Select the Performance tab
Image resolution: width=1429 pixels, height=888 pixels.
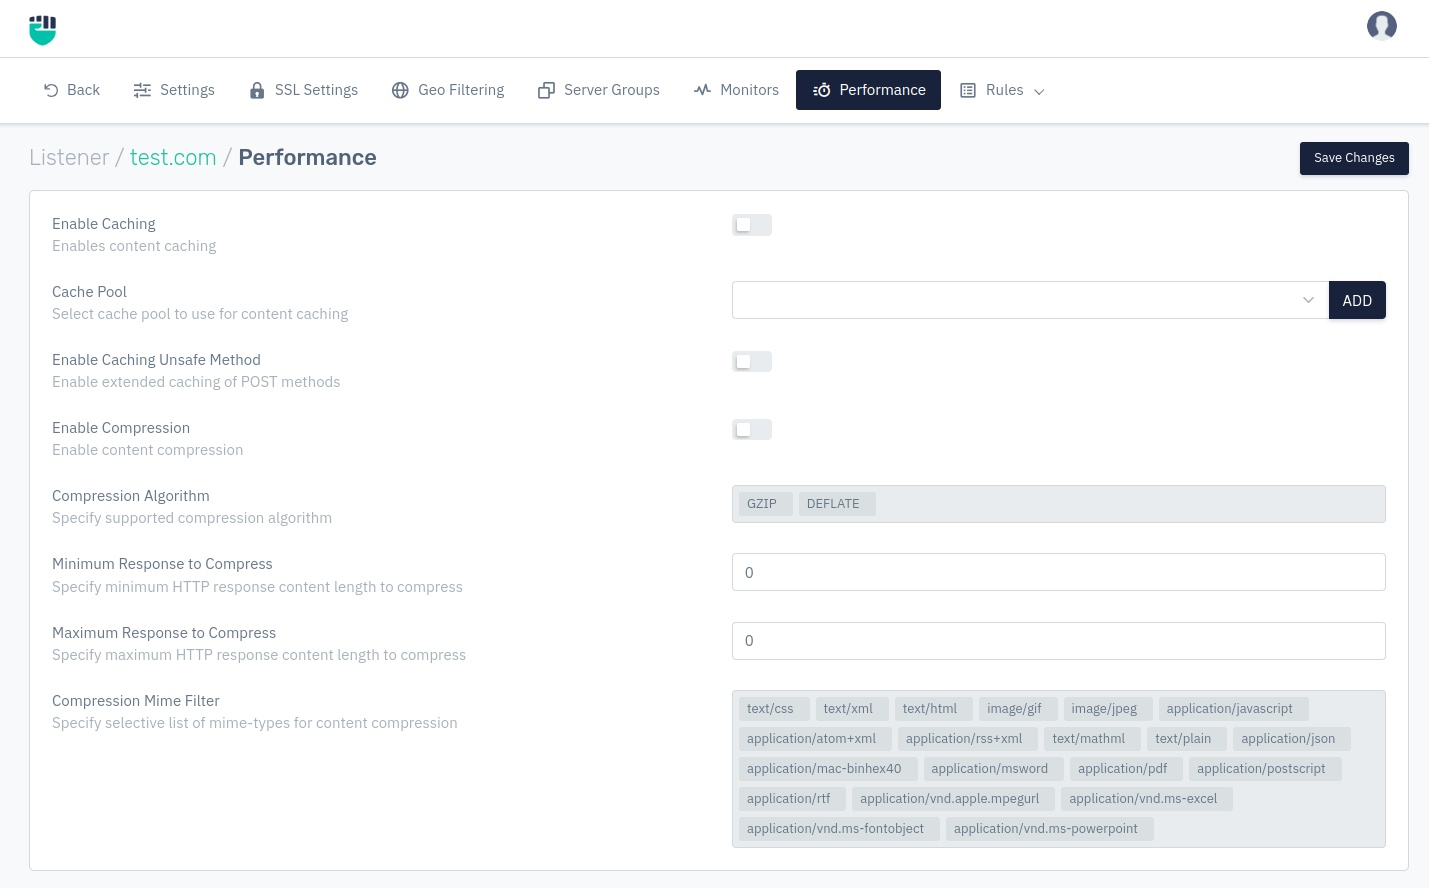[868, 90]
